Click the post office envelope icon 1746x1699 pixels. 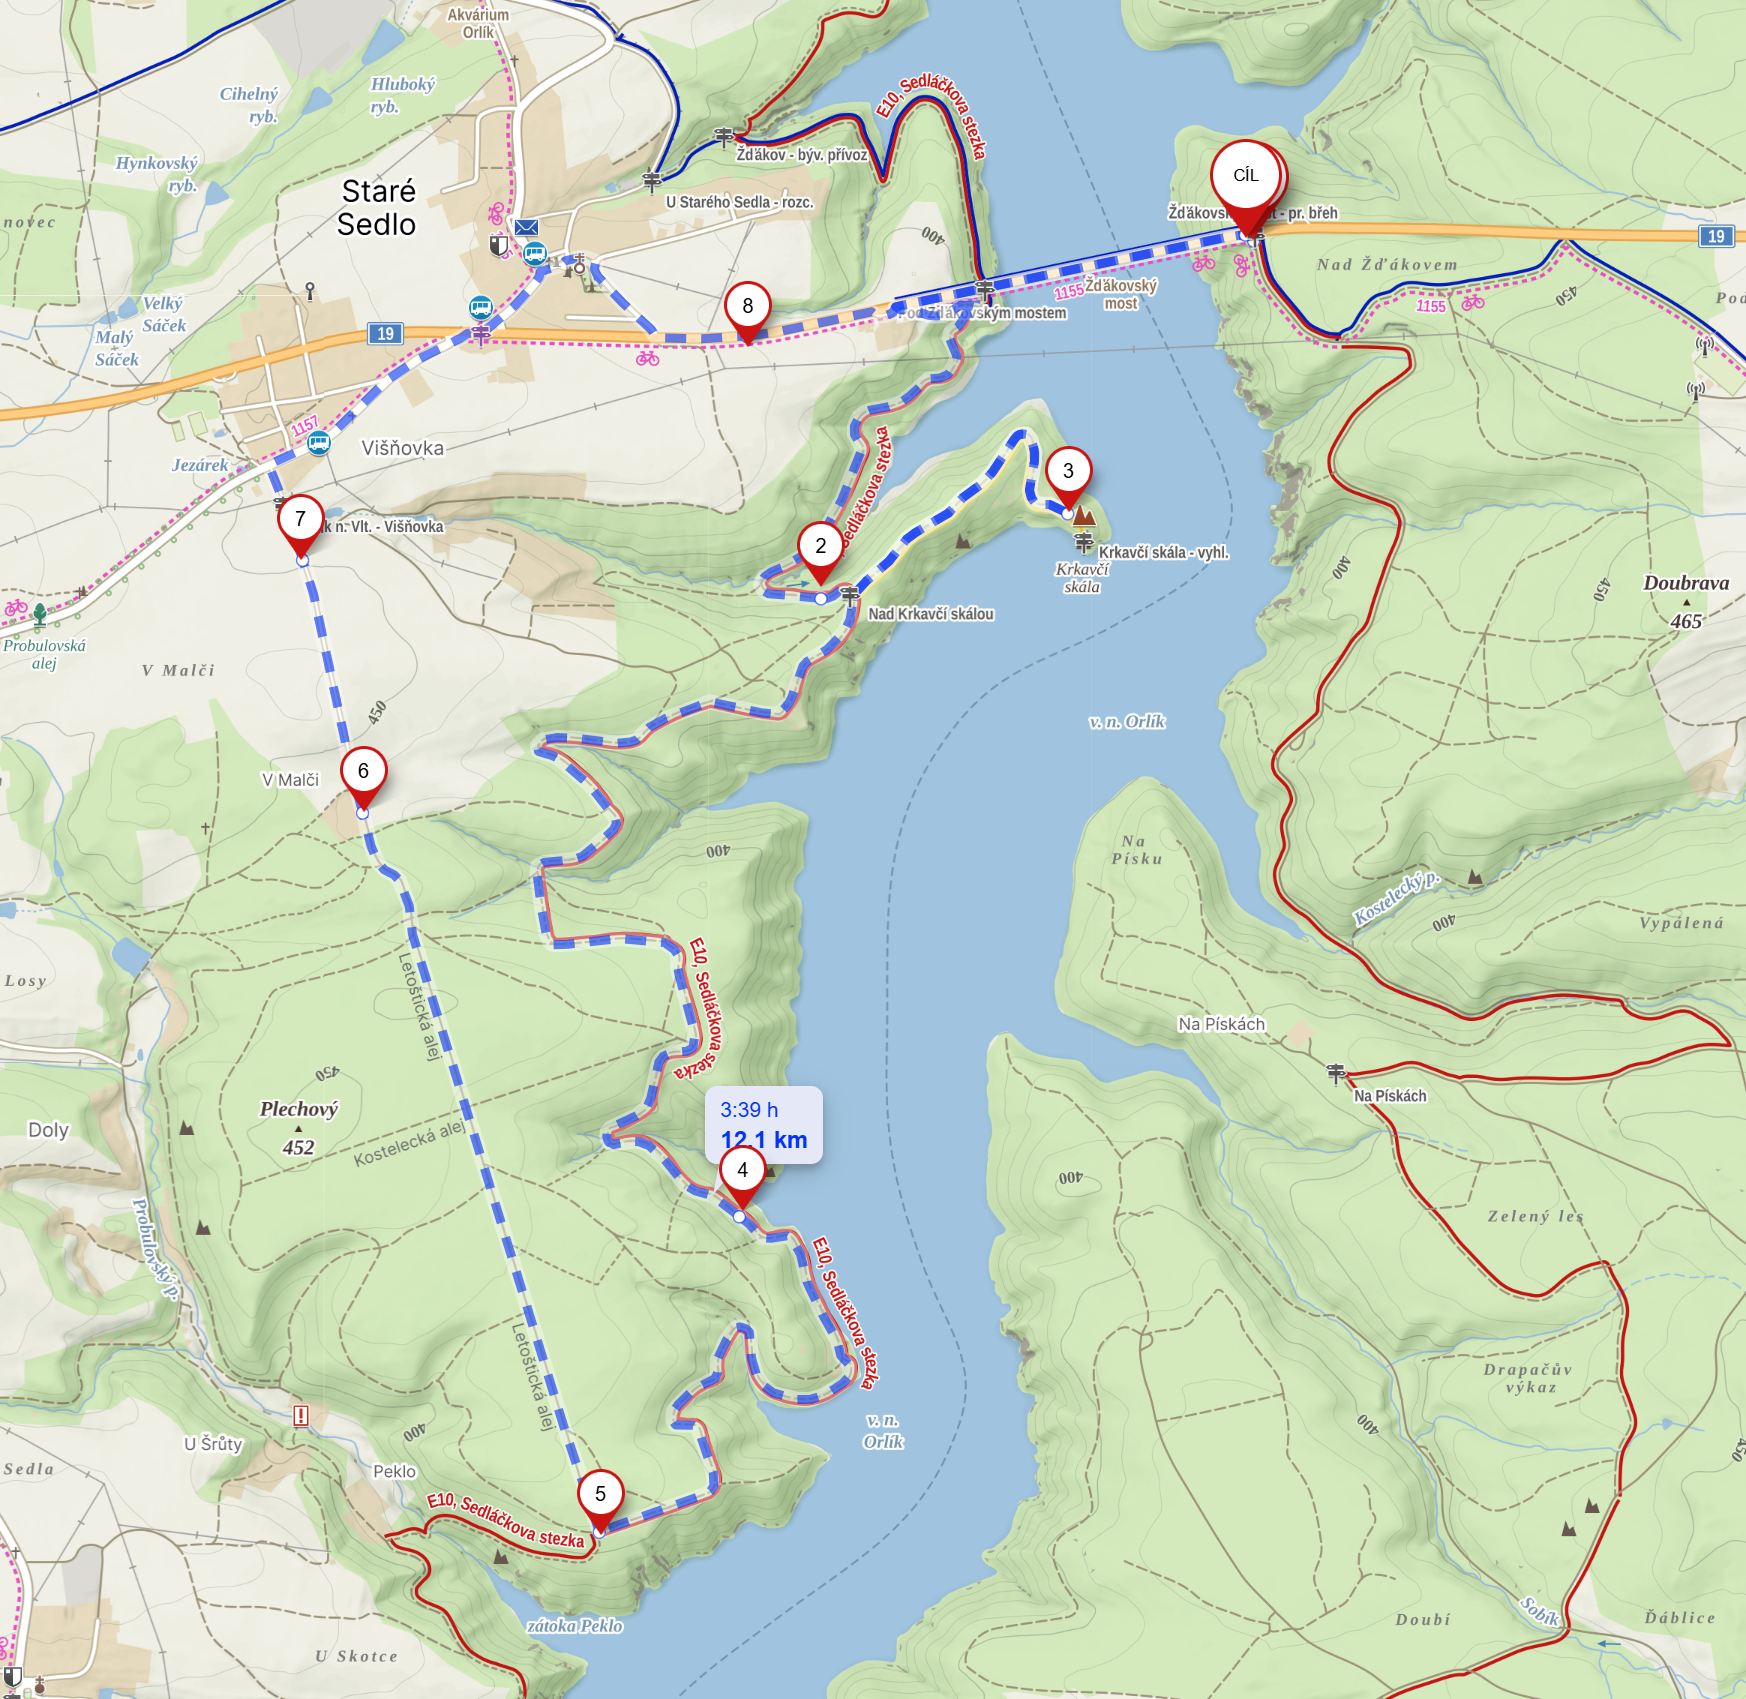(526, 227)
